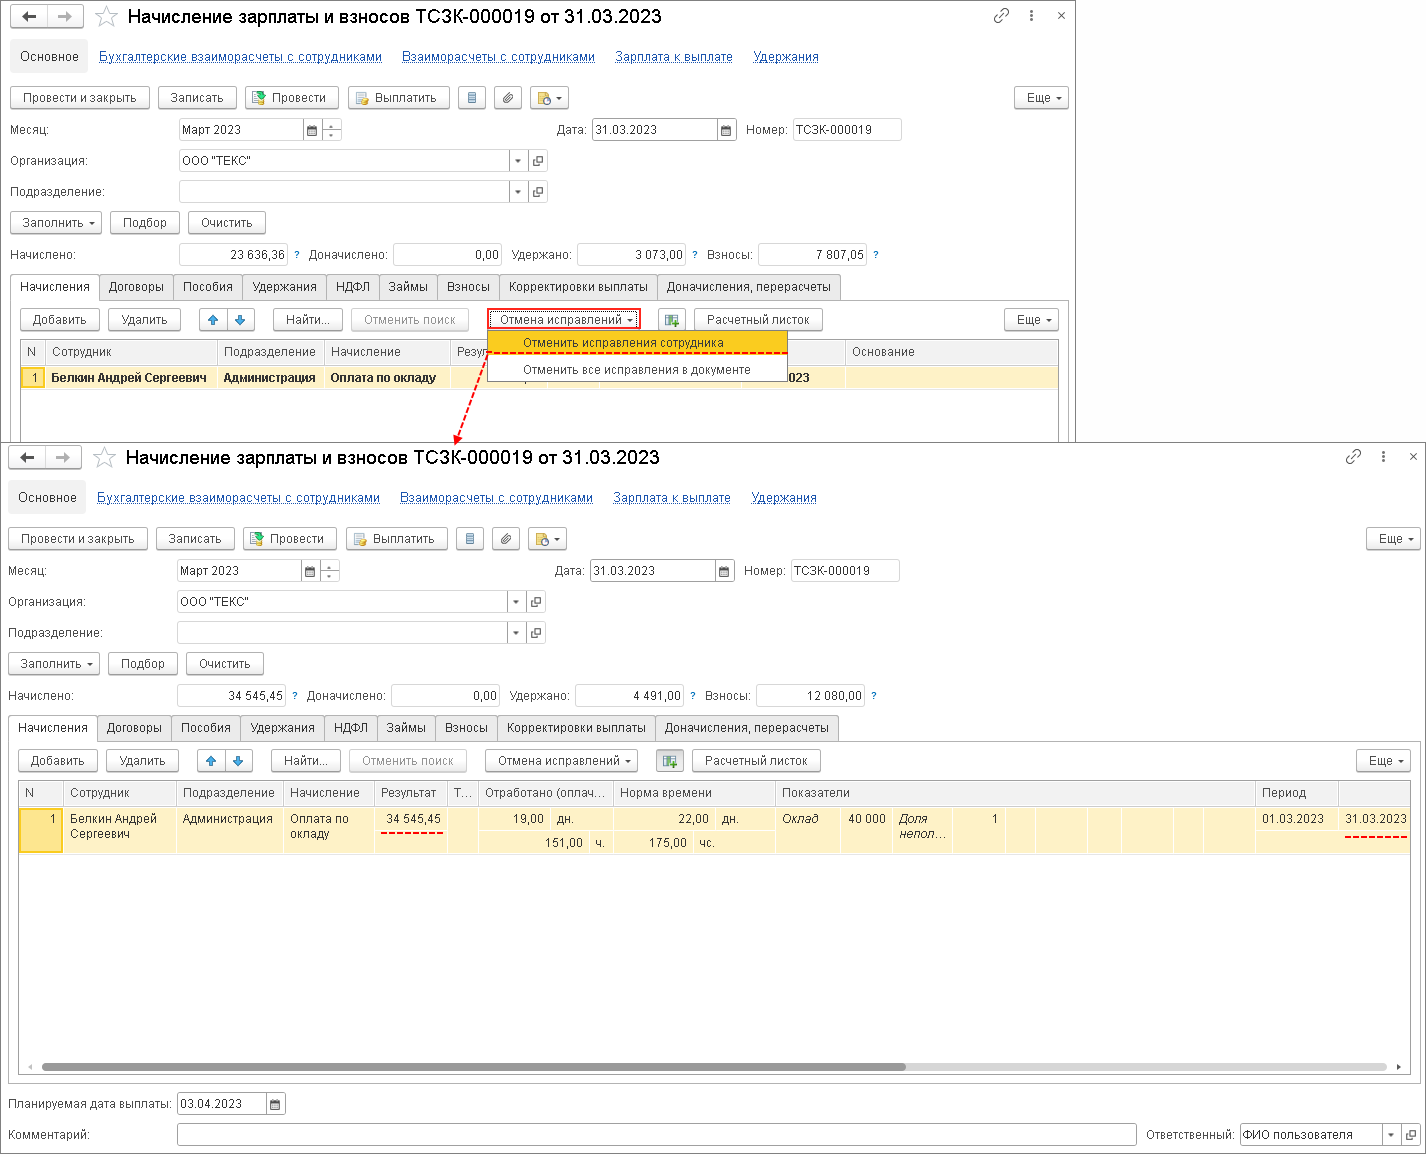Open the calendar picker for Дата in the lower window
The image size is (1426, 1157).
coord(724,571)
